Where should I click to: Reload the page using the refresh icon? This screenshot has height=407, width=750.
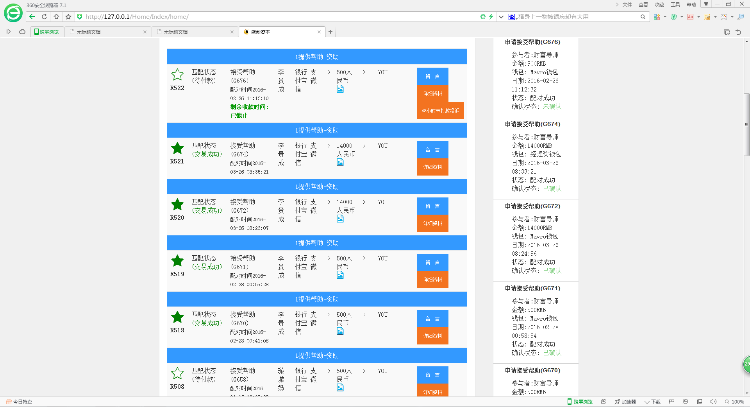(x=44, y=17)
